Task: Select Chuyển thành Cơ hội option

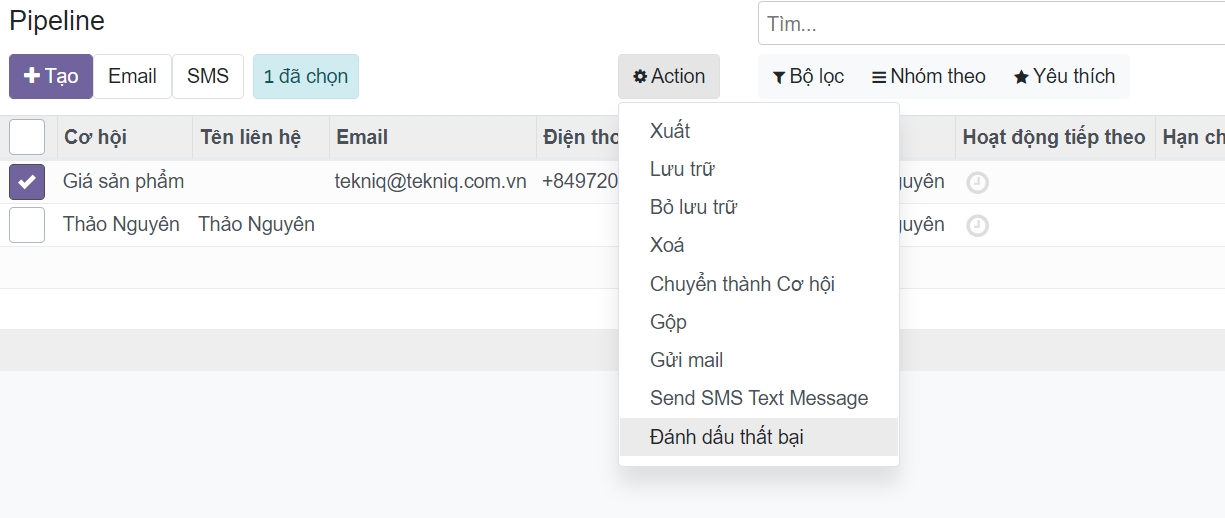Action: point(742,284)
